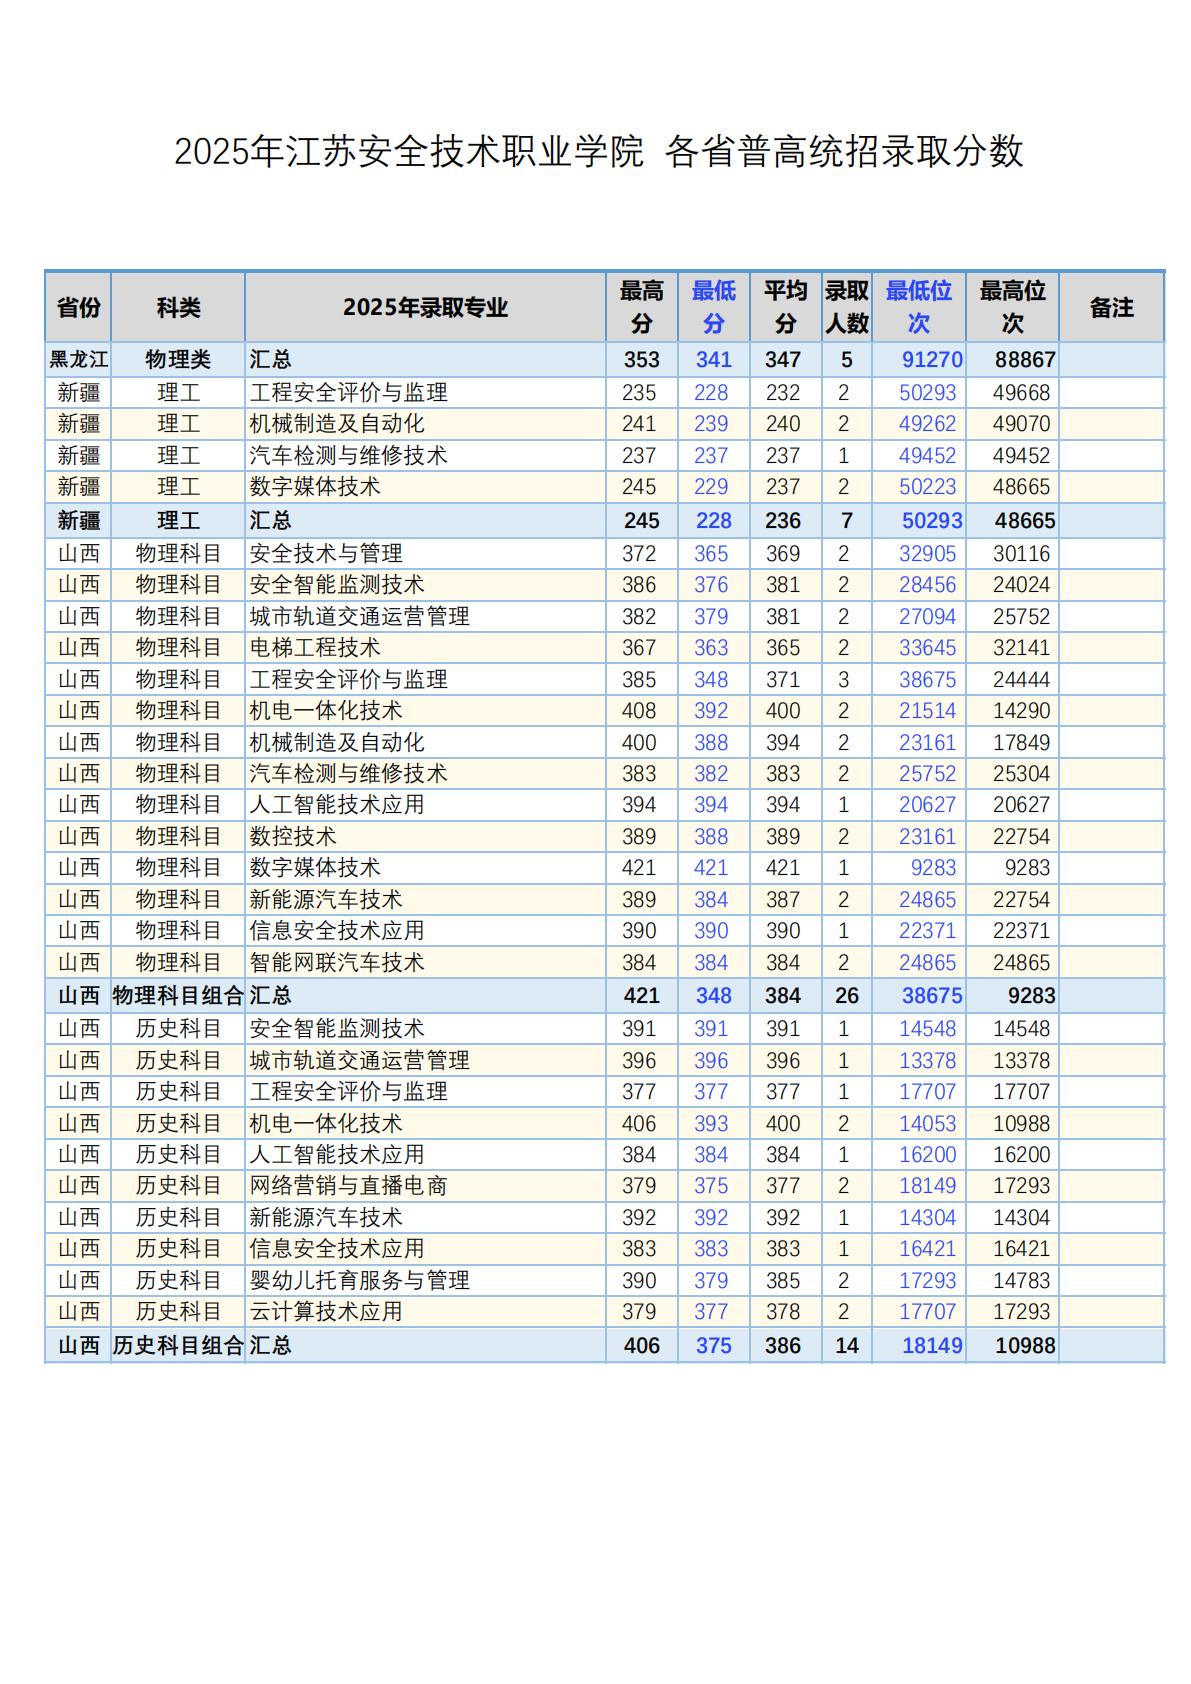This screenshot has height=1684, width=1191.
Task: Click rank value 33645
Action: point(927,648)
